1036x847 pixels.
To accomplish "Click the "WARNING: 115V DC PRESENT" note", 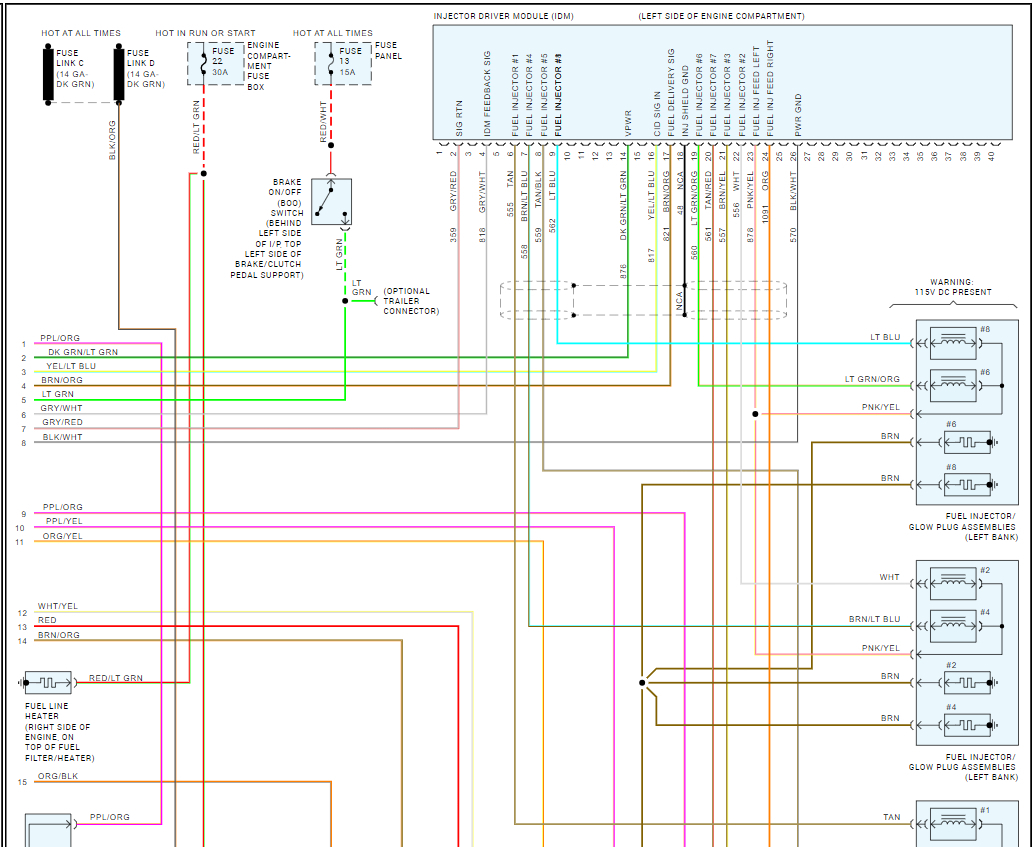I will click(953, 287).
